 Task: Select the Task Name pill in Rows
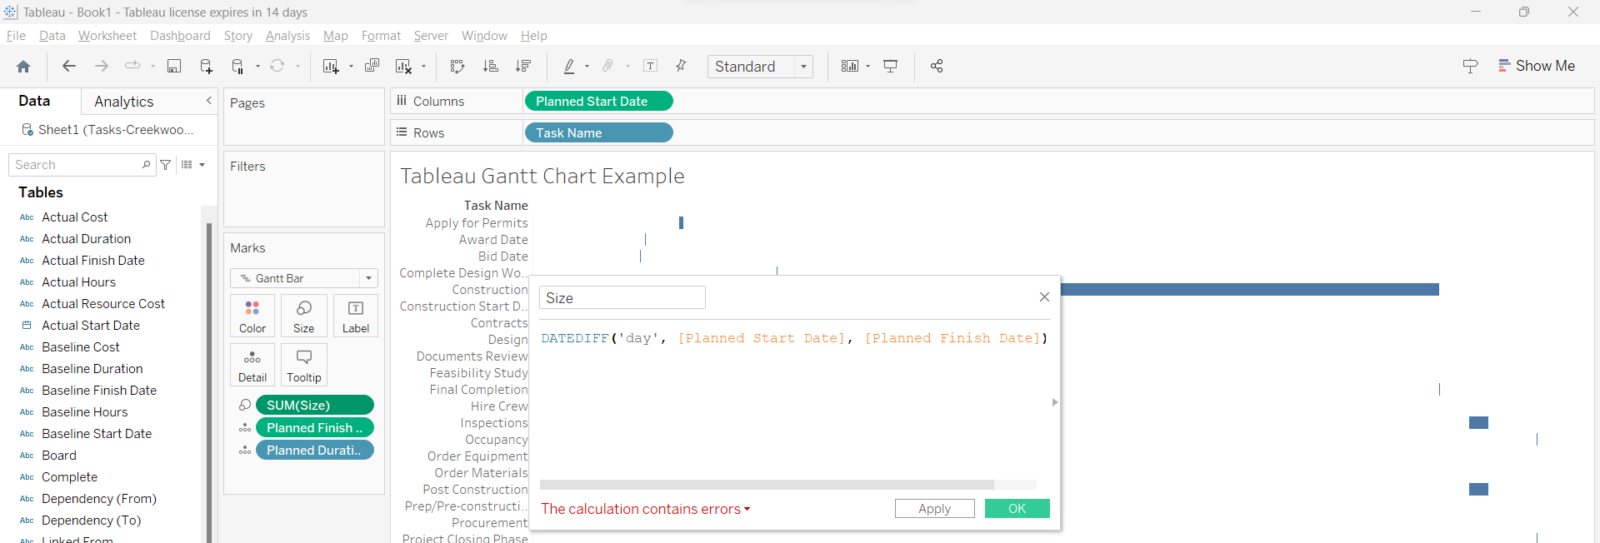(x=598, y=133)
